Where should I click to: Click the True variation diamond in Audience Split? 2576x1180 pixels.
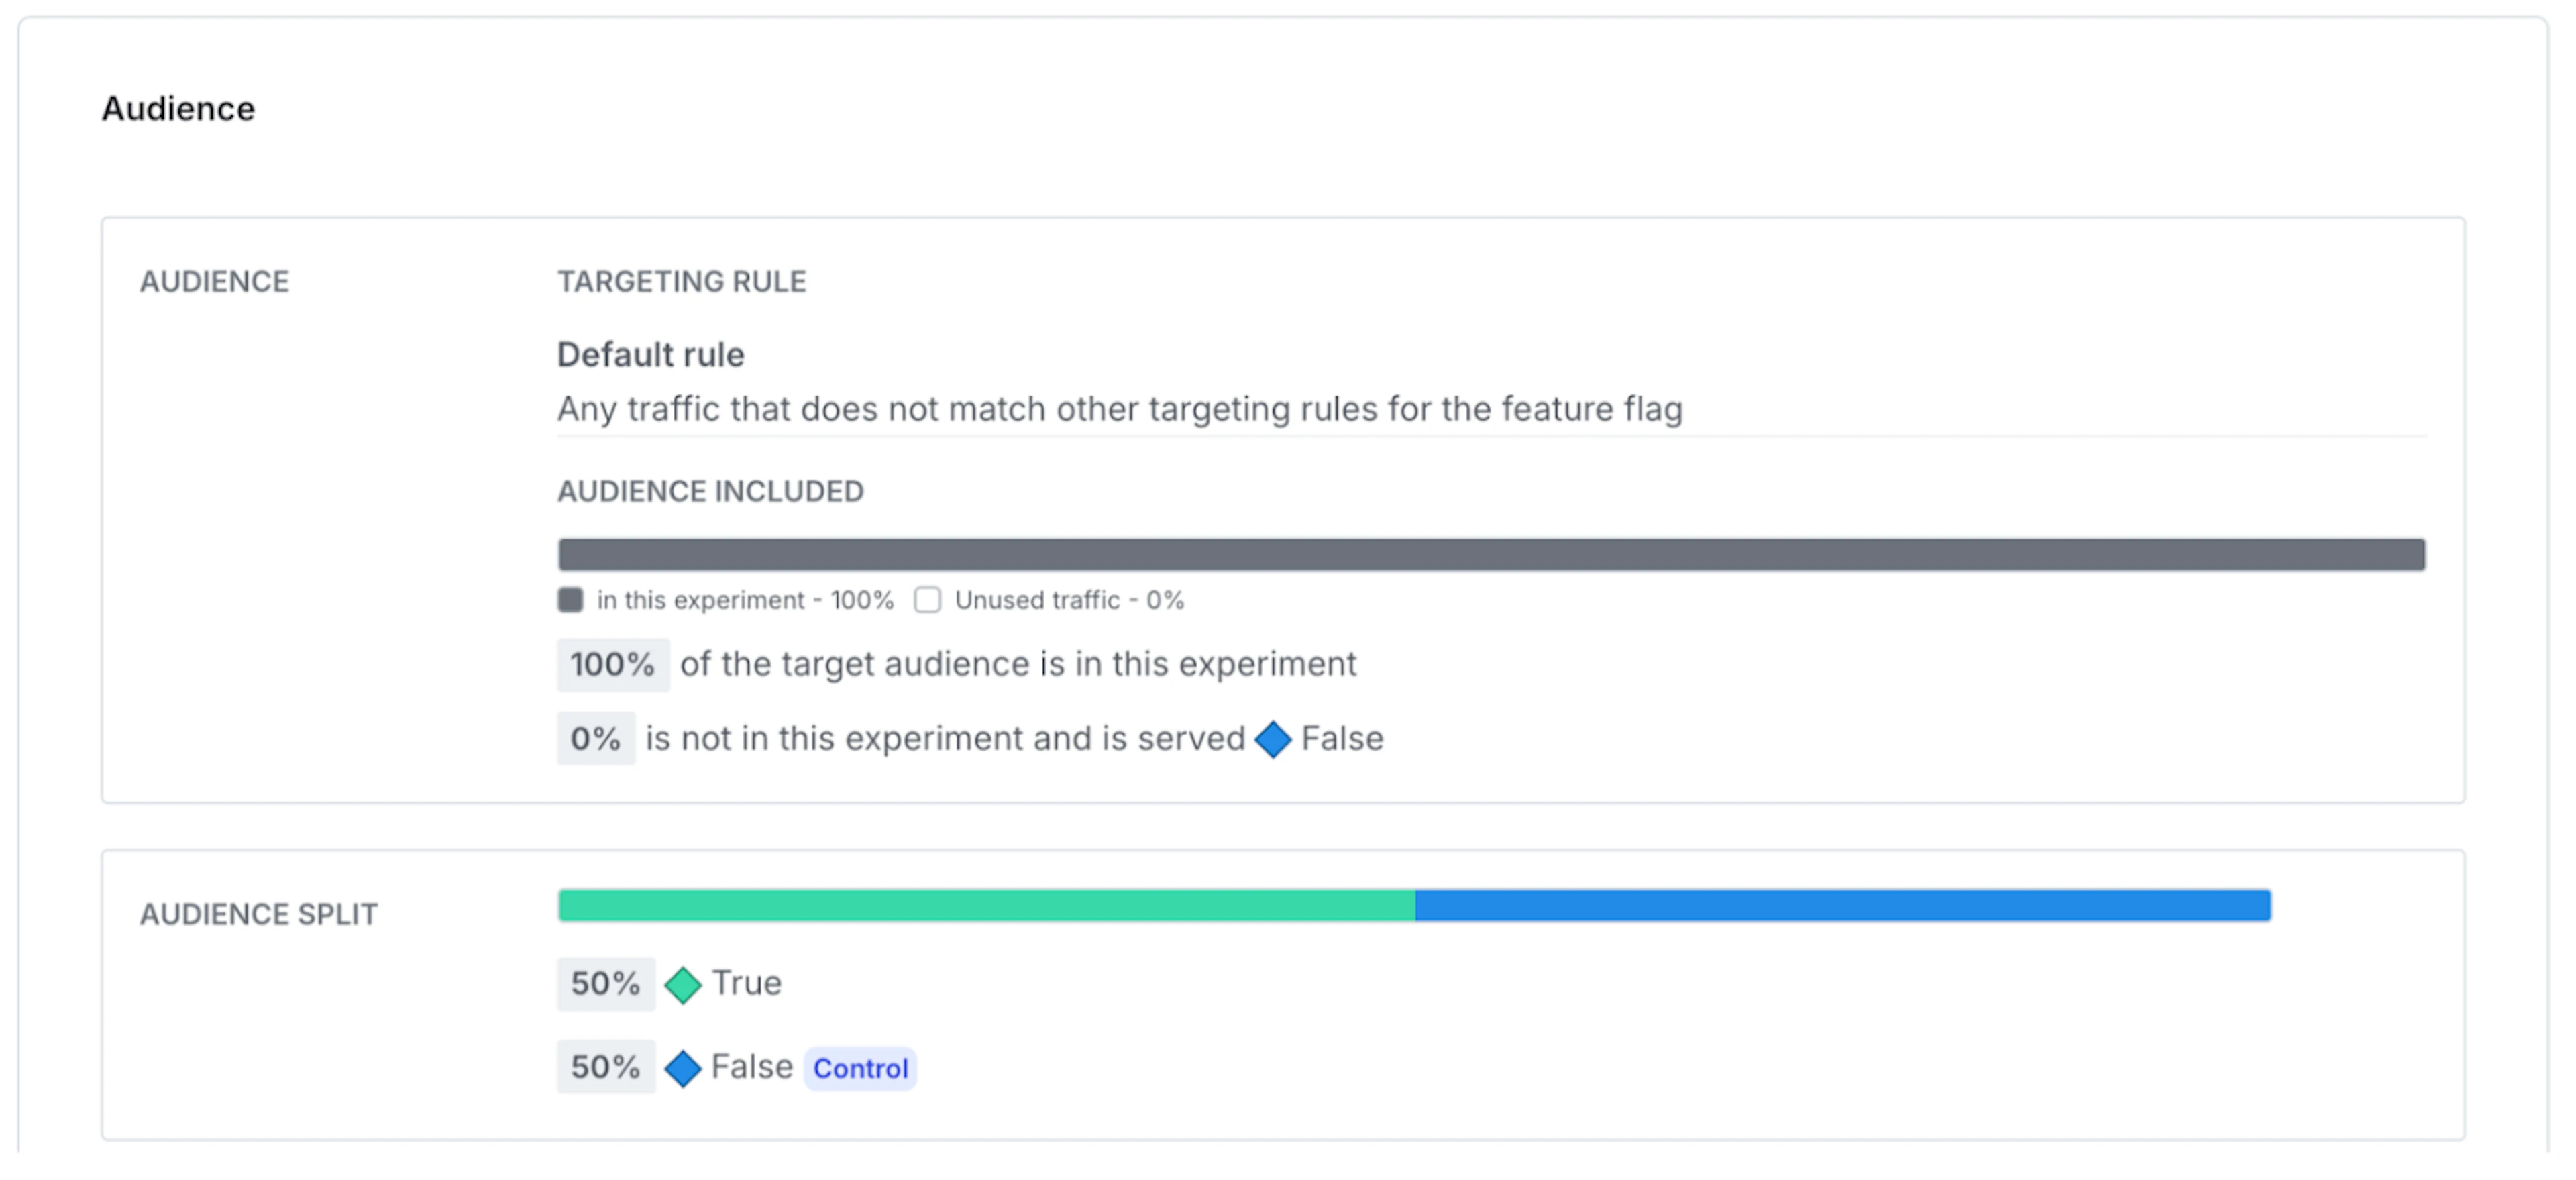coord(684,983)
